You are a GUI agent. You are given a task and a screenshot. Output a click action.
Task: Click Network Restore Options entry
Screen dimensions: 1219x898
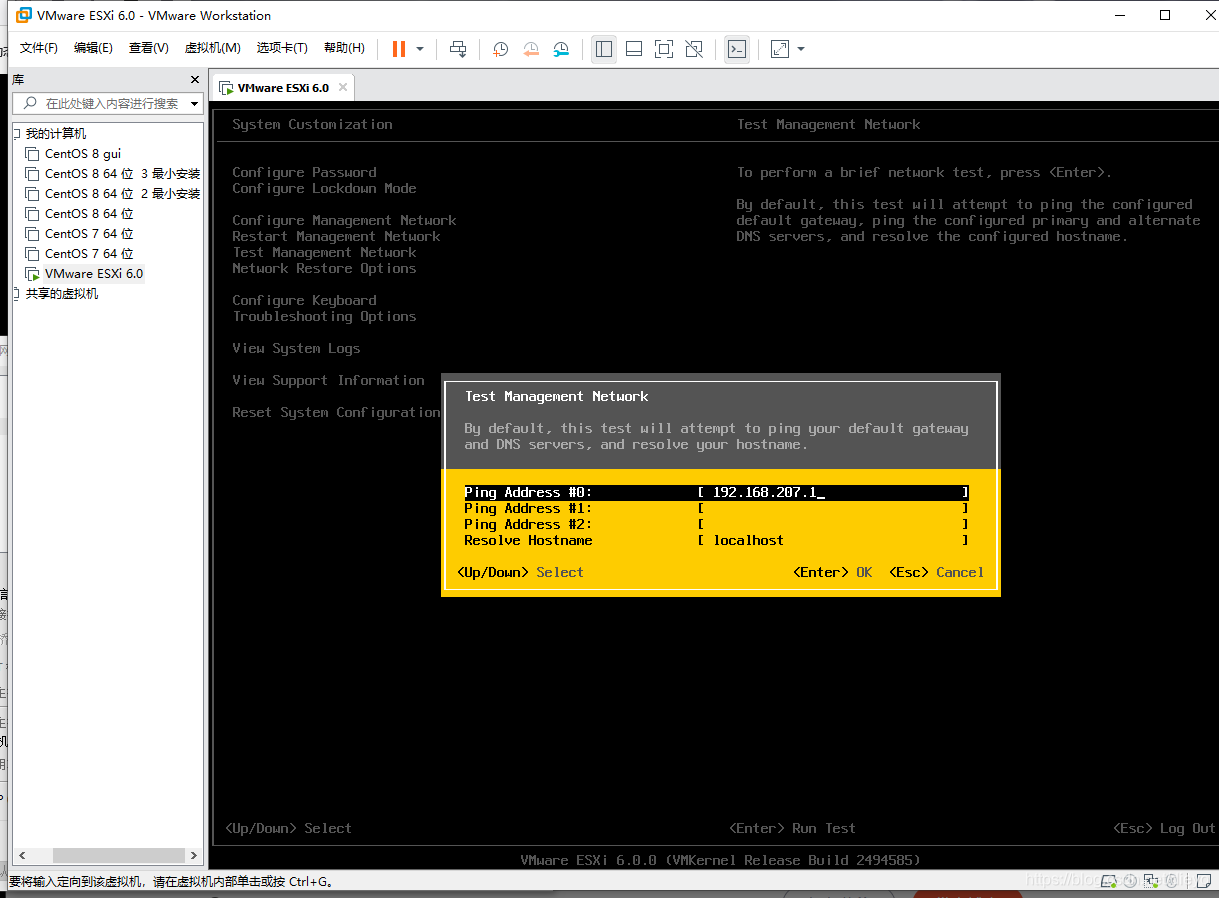pyautogui.click(x=324, y=268)
